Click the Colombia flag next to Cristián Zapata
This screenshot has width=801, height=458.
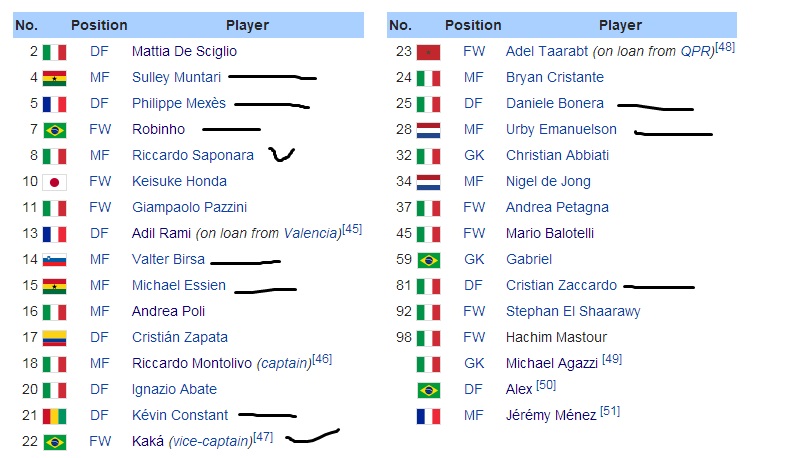click(x=54, y=338)
